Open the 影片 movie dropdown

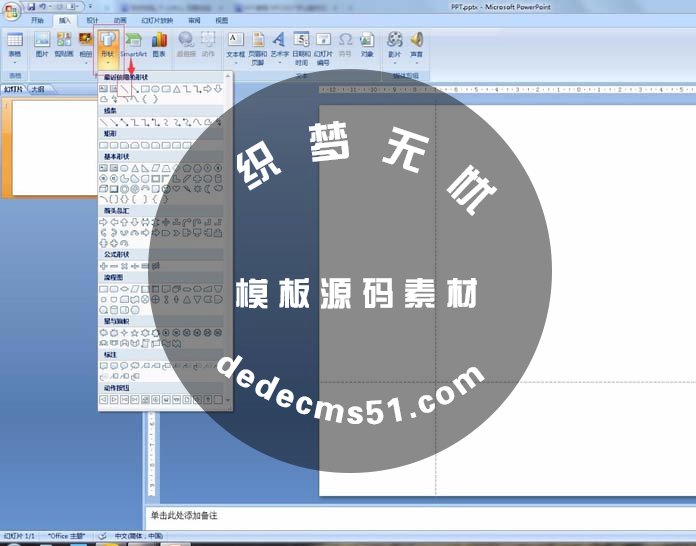(394, 48)
